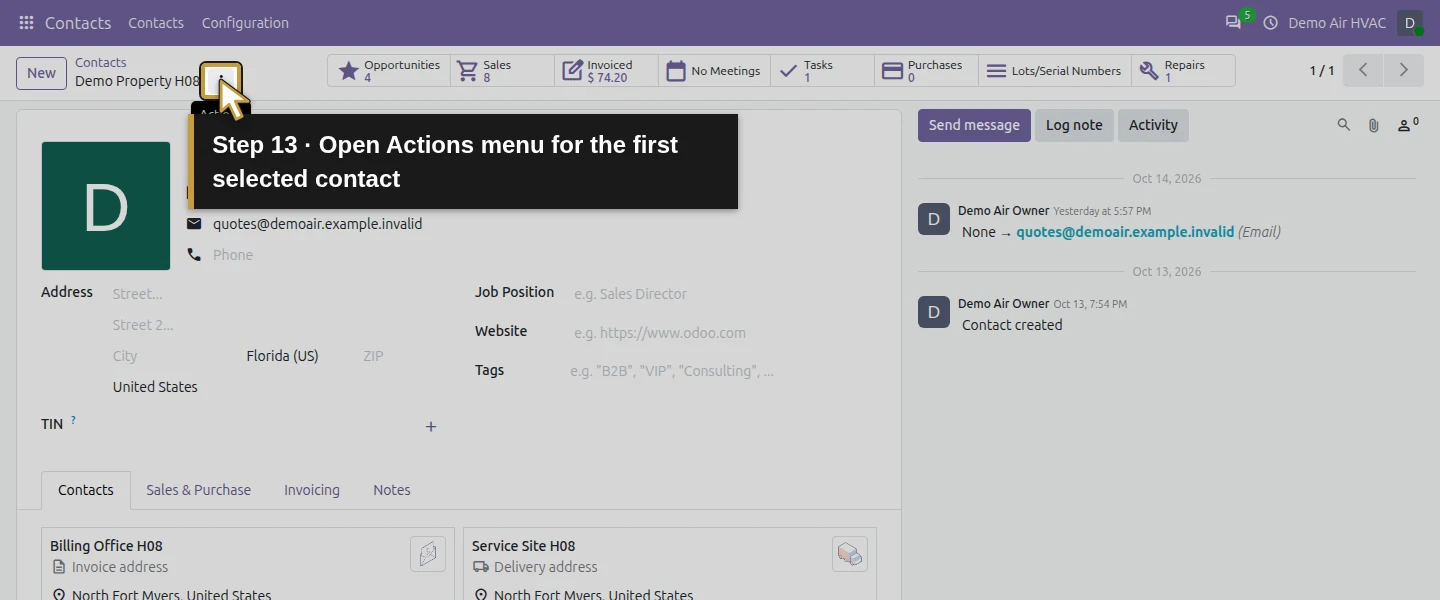Click the New button
The image size is (1440, 600).
[x=41, y=73]
